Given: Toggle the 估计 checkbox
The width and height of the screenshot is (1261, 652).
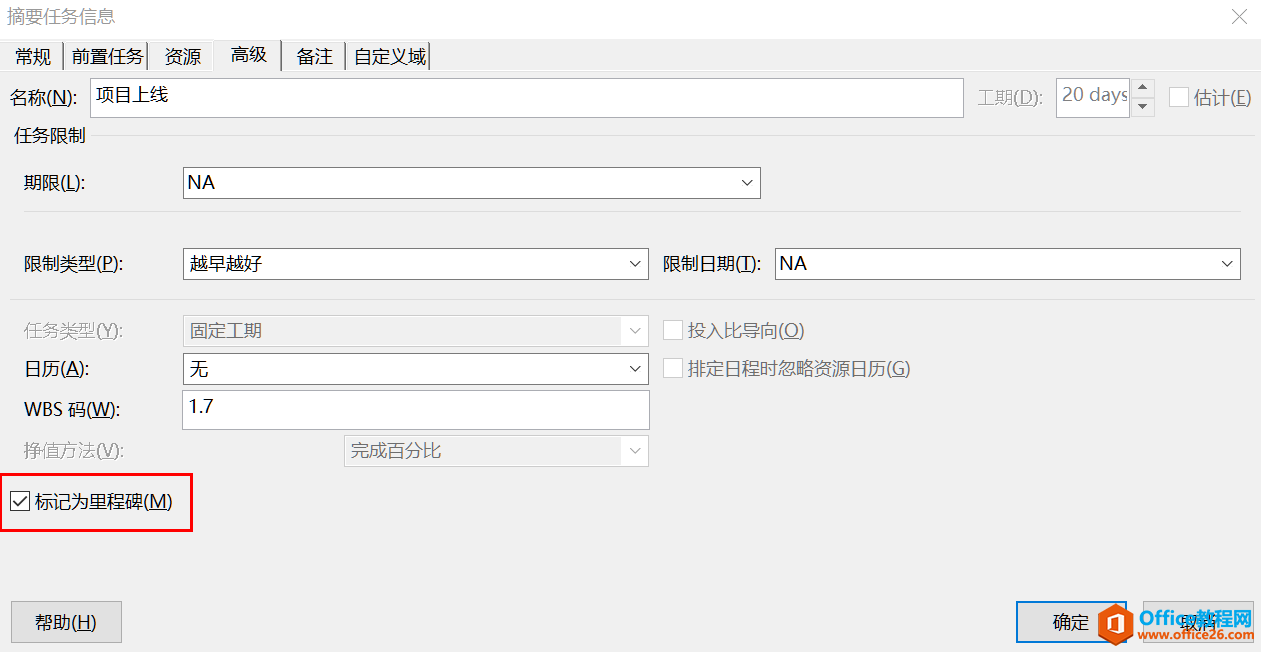Looking at the screenshot, I should pos(1179,98).
